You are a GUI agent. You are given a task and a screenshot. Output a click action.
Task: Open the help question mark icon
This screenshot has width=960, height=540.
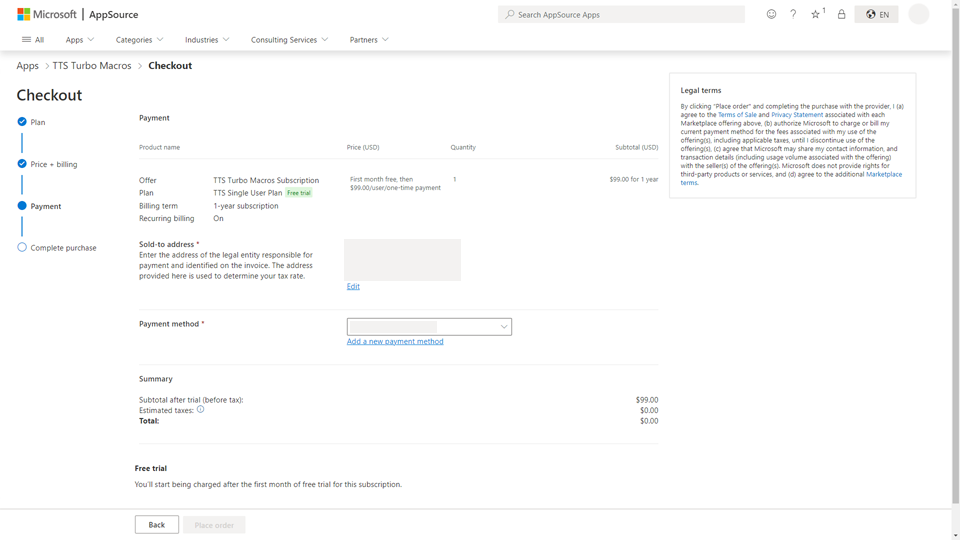(793, 14)
